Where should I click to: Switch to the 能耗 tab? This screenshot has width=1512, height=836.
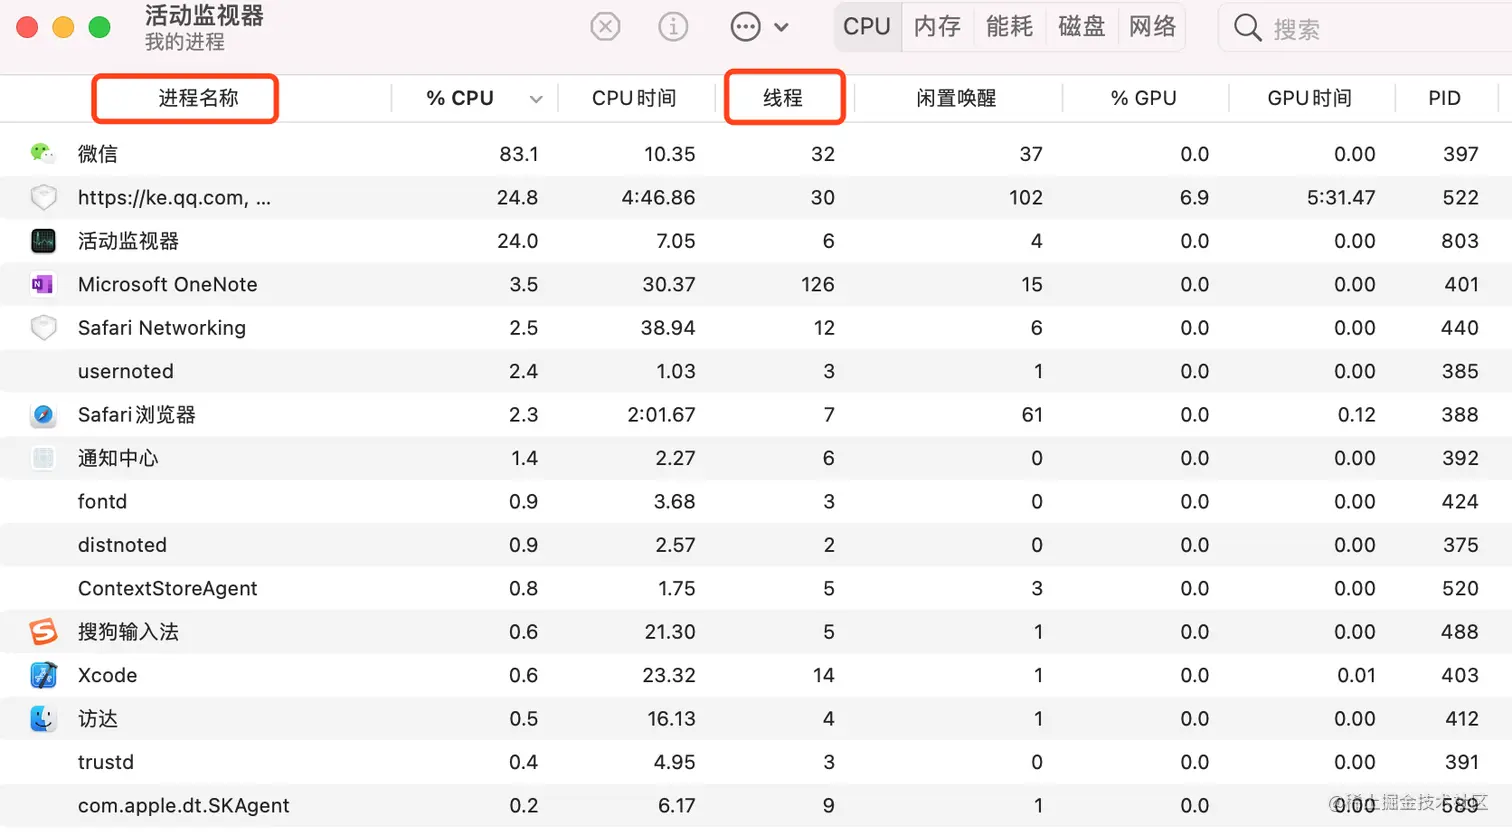1009,26
